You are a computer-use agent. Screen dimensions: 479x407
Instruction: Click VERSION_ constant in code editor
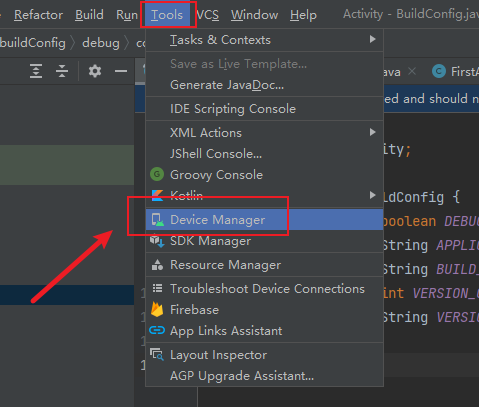(446, 293)
